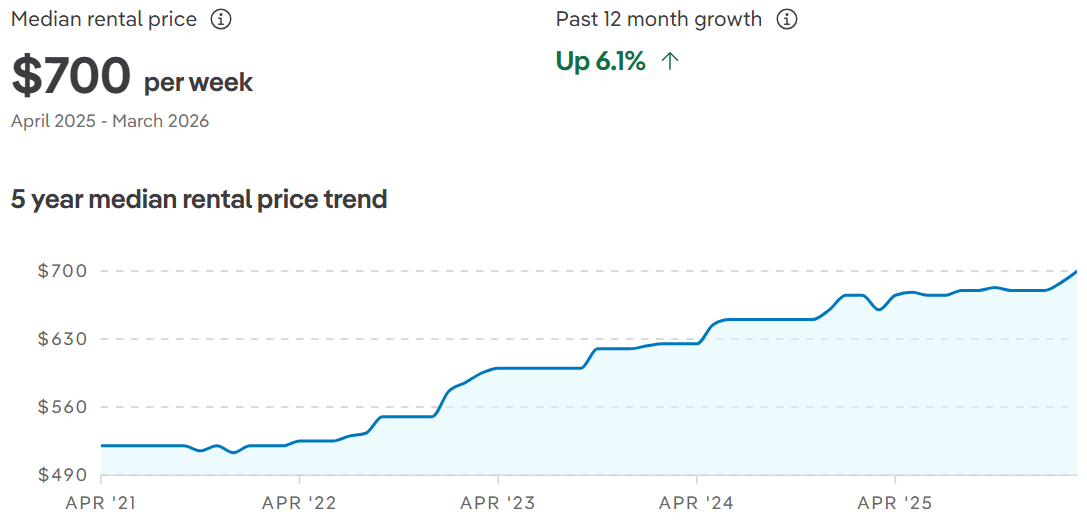Viewport: 1087px width, 525px height.
Task: Select APR '22 on the chart timeline
Action: (300, 503)
